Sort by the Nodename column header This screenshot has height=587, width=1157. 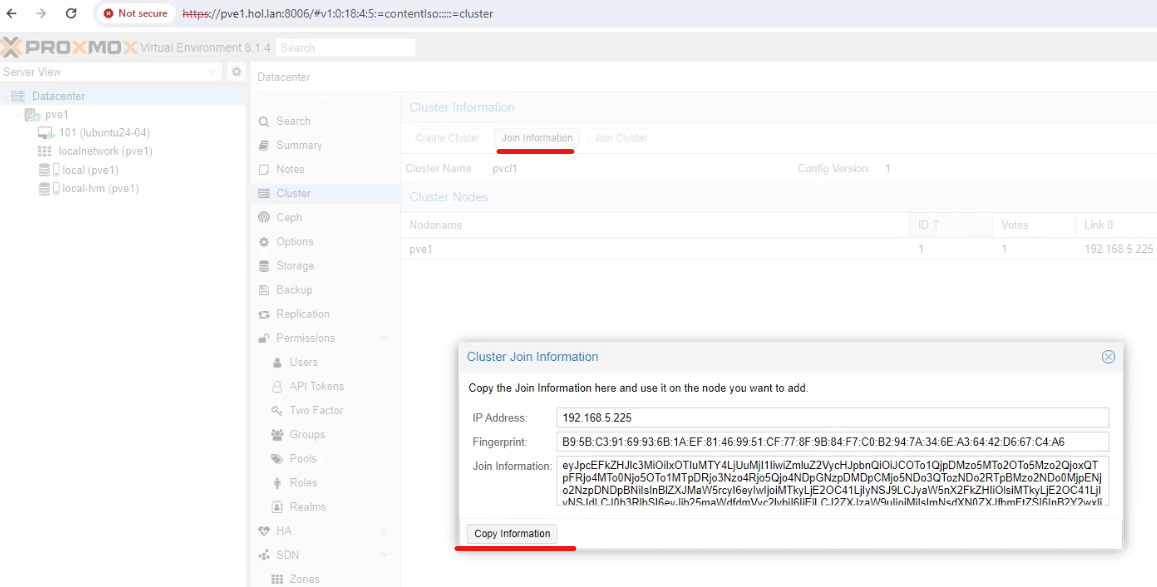point(655,225)
